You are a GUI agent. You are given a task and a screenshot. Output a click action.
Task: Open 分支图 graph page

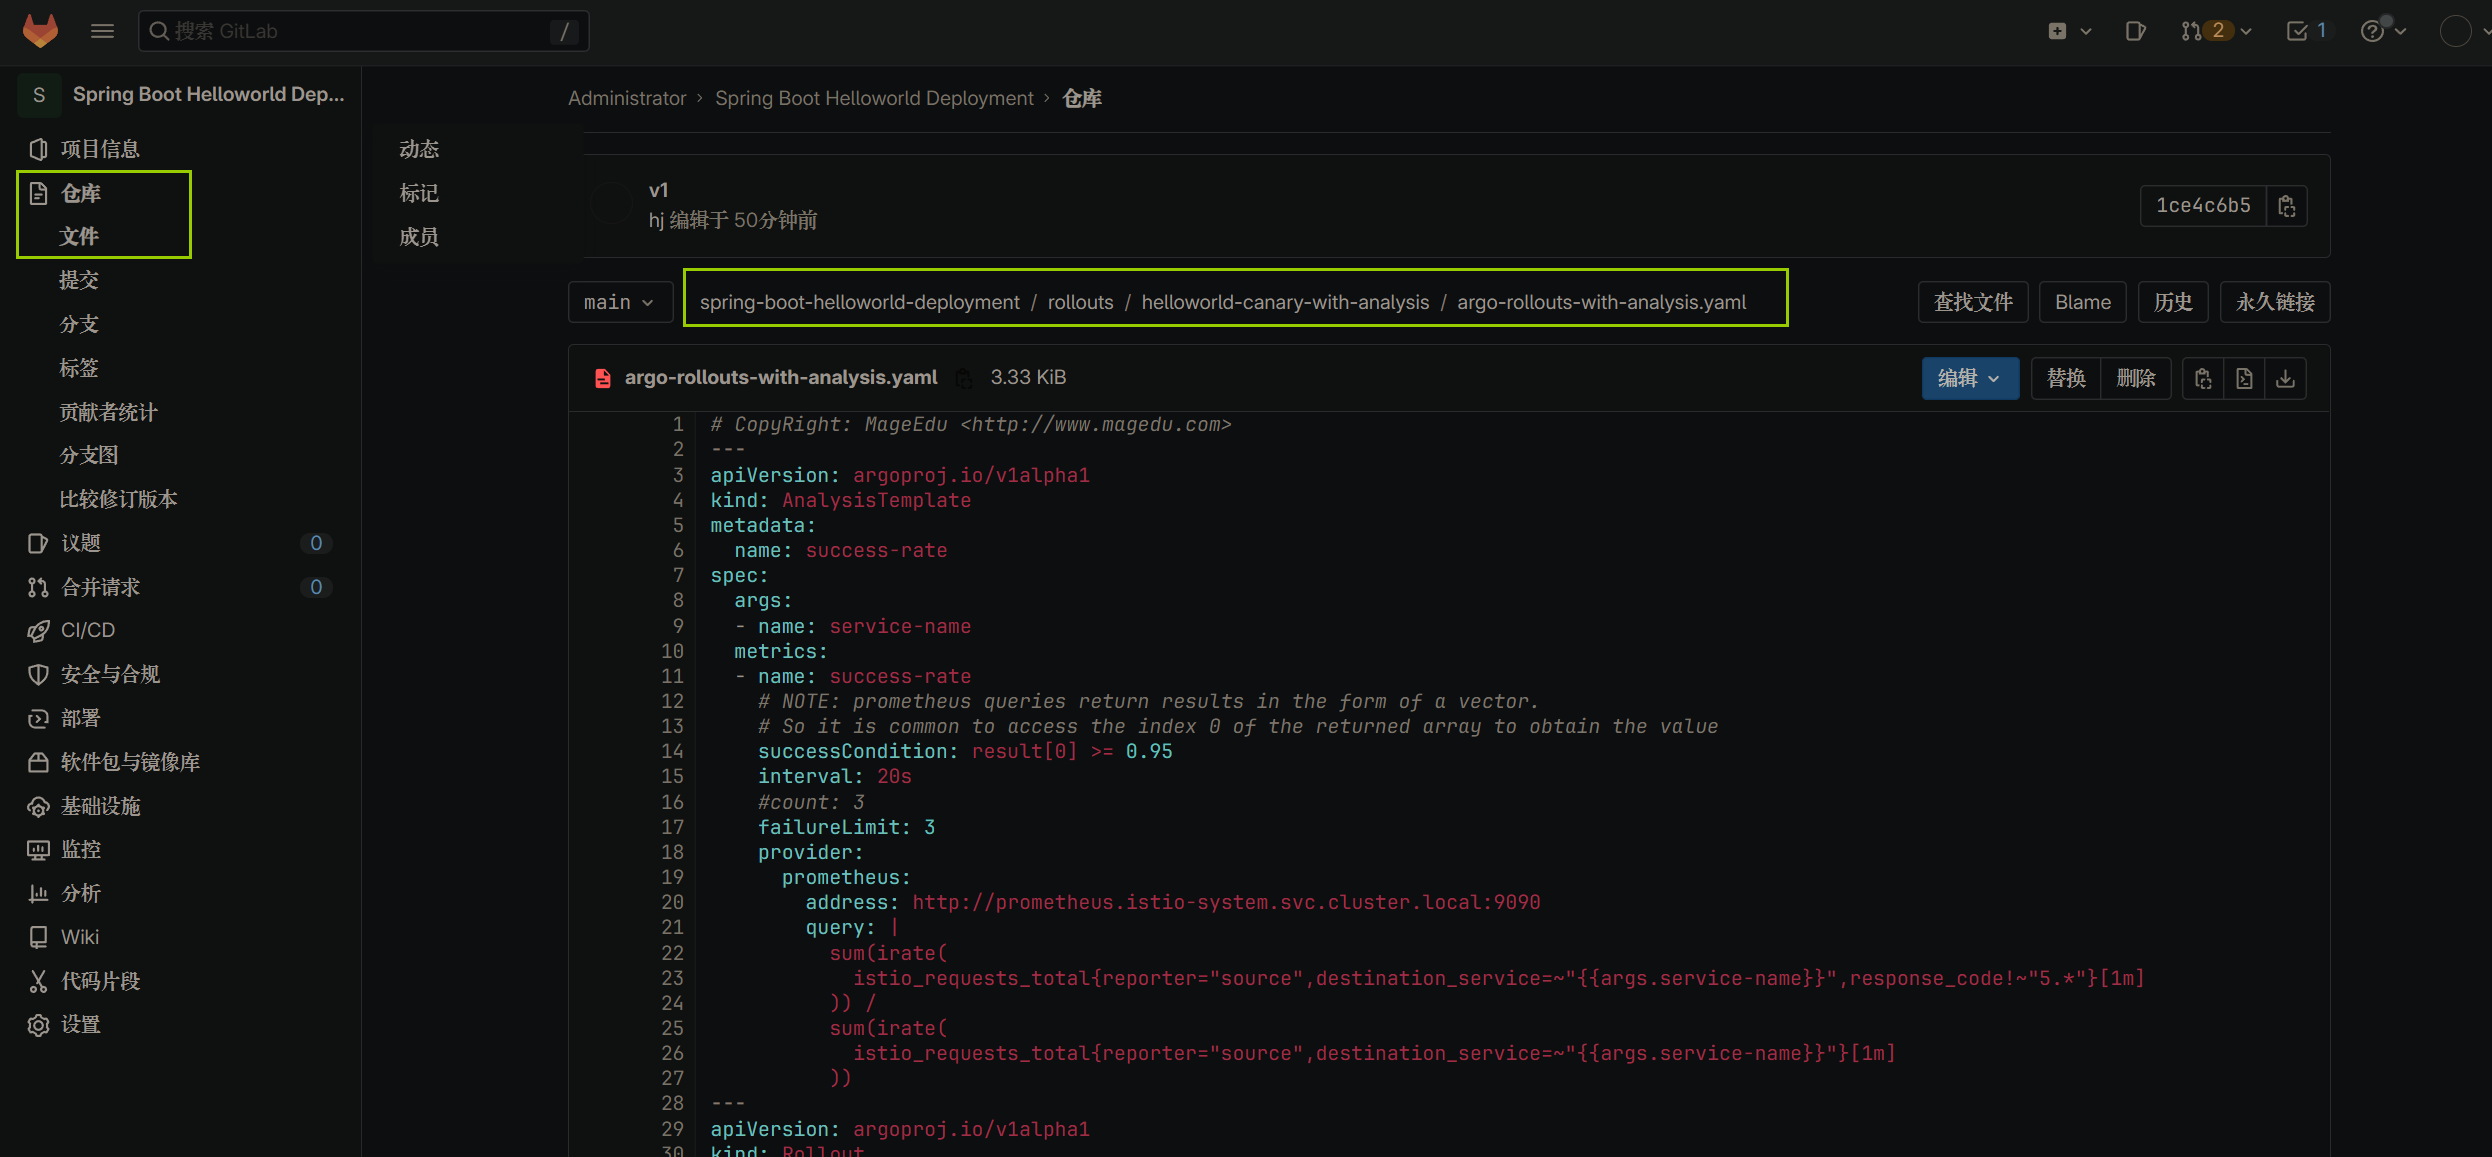pos(89,455)
